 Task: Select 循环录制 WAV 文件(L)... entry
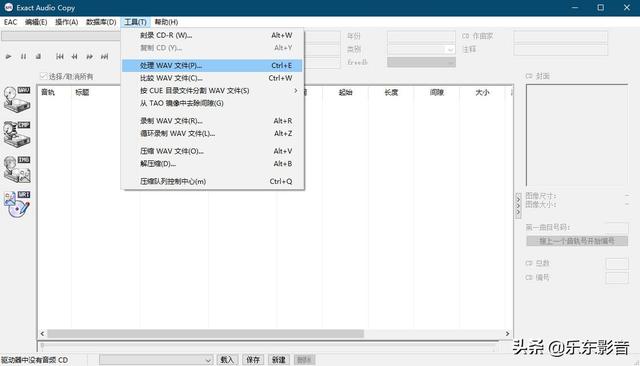(x=212, y=133)
